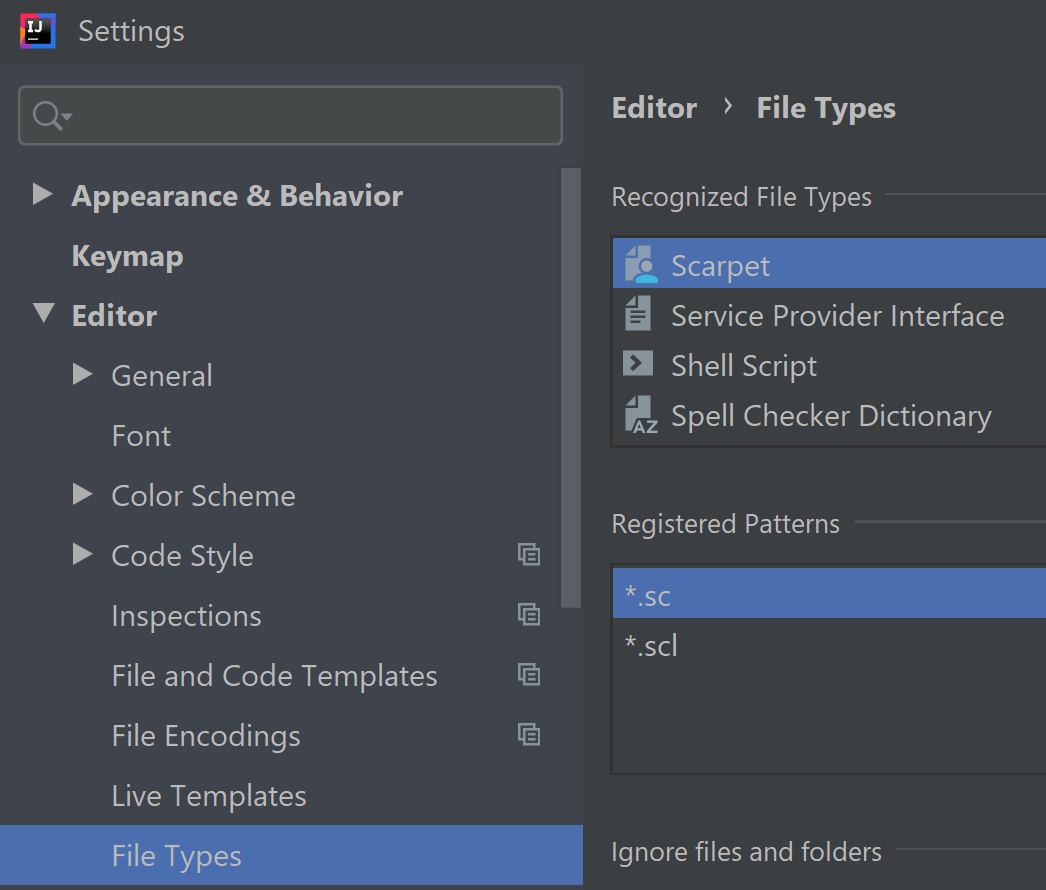Click the Settings window title
This screenshot has width=1046, height=890.
(131, 31)
